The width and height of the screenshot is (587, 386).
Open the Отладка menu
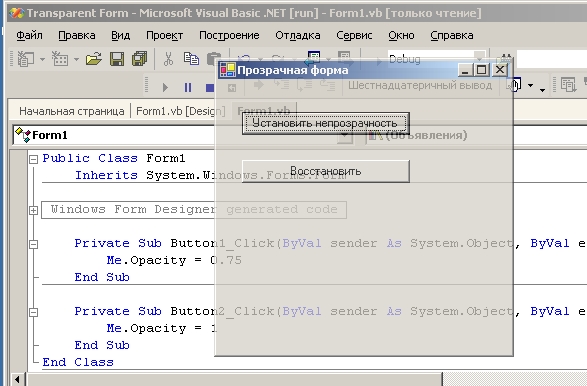(x=298, y=35)
